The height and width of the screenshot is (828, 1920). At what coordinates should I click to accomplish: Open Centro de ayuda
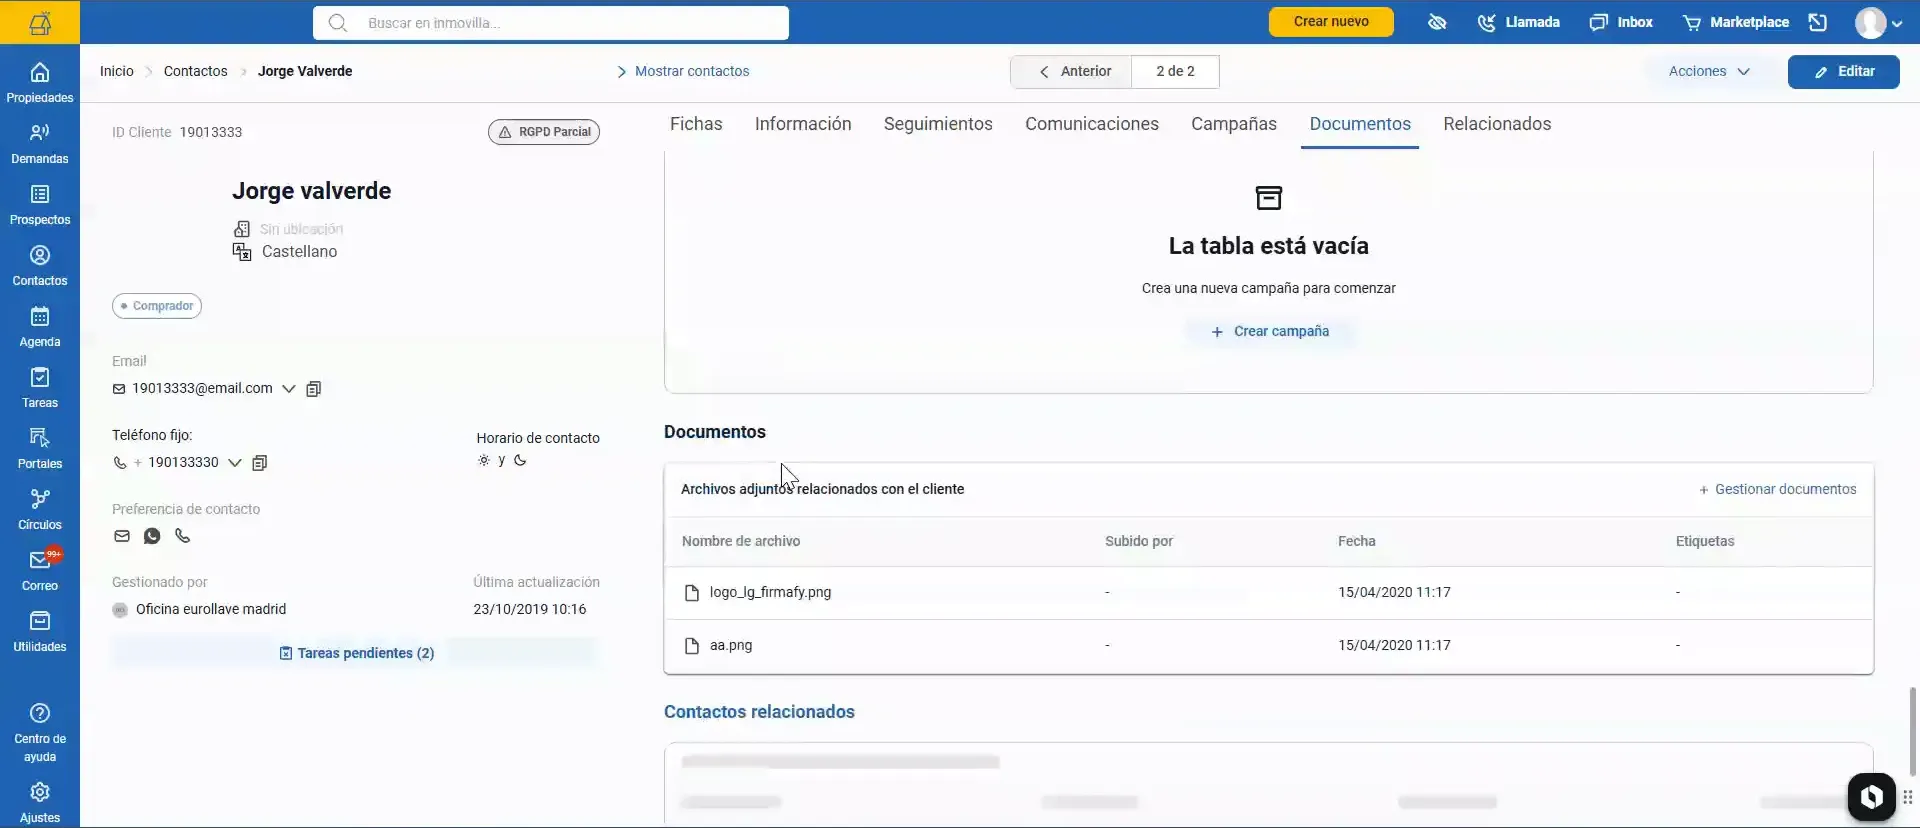click(40, 733)
